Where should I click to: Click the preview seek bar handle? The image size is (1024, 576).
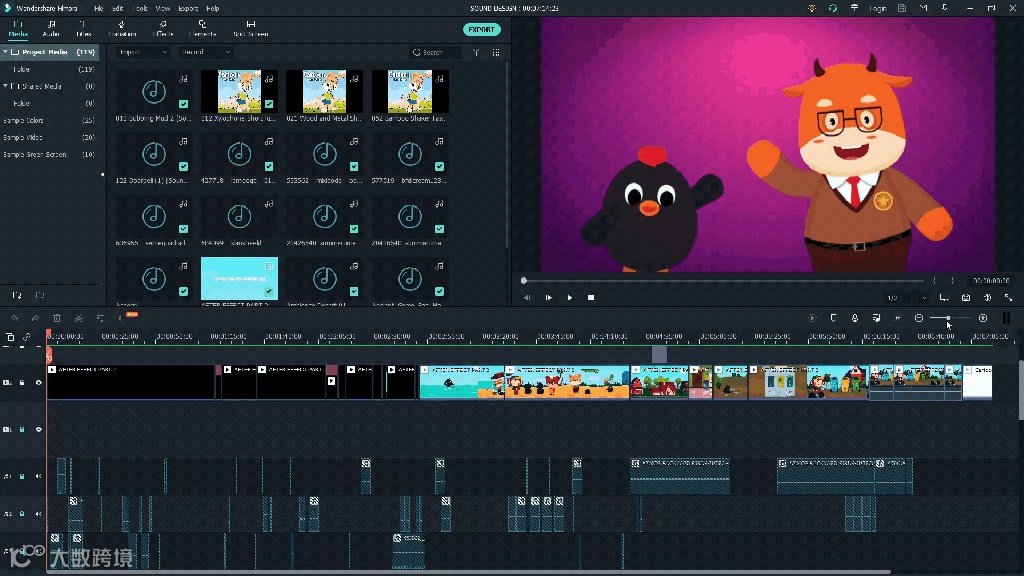pos(524,281)
